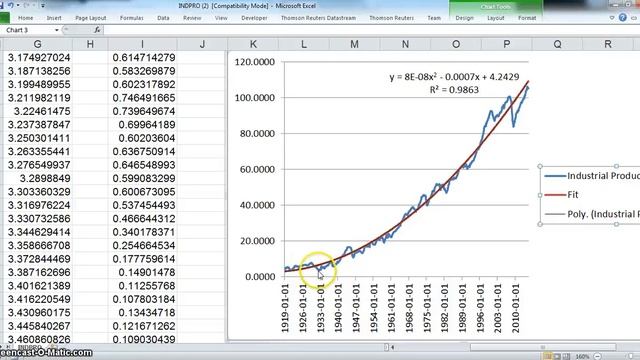Switch to the Page Layout tab
The height and width of the screenshot is (360, 640).
point(91,18)
